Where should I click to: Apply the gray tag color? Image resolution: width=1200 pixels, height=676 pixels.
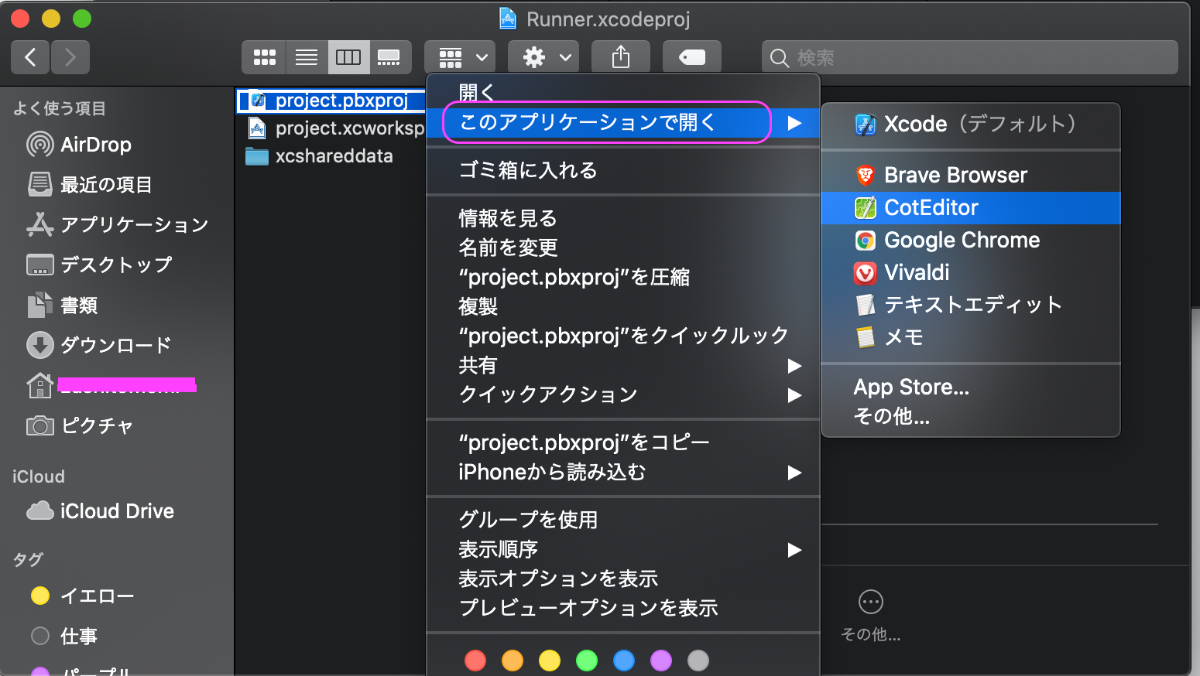pyautogui.click(x=698, y=660)
